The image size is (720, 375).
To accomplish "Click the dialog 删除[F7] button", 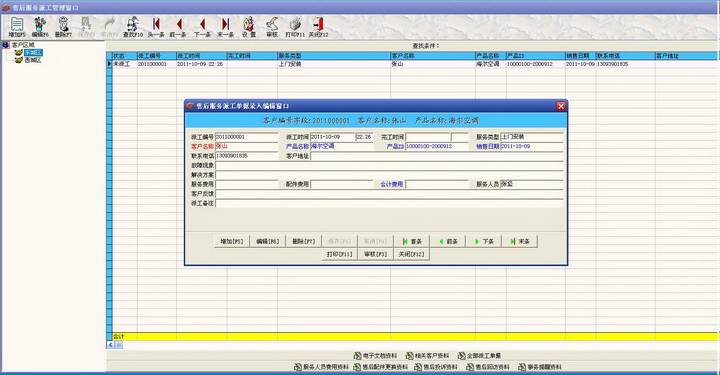I will click(304, 241).
